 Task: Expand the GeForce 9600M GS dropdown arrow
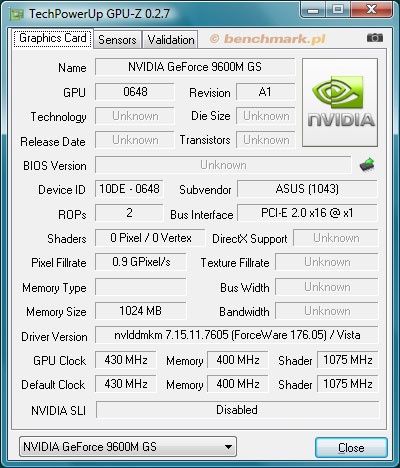pyautogui.click(x=228, y=447)
